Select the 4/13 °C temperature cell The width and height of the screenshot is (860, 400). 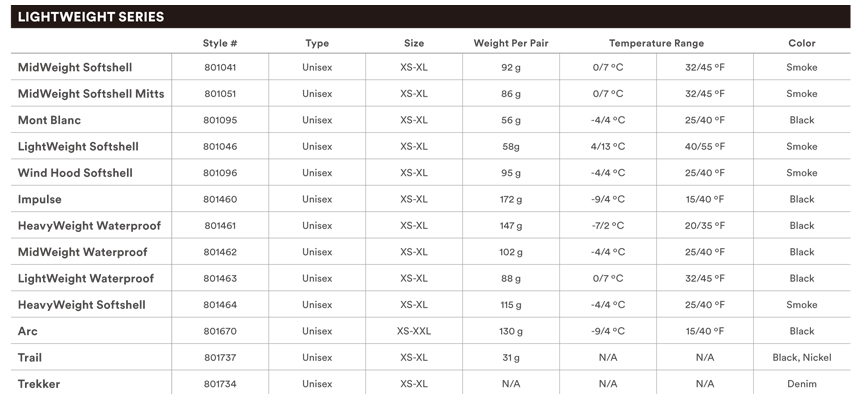(x=607, y=147)
